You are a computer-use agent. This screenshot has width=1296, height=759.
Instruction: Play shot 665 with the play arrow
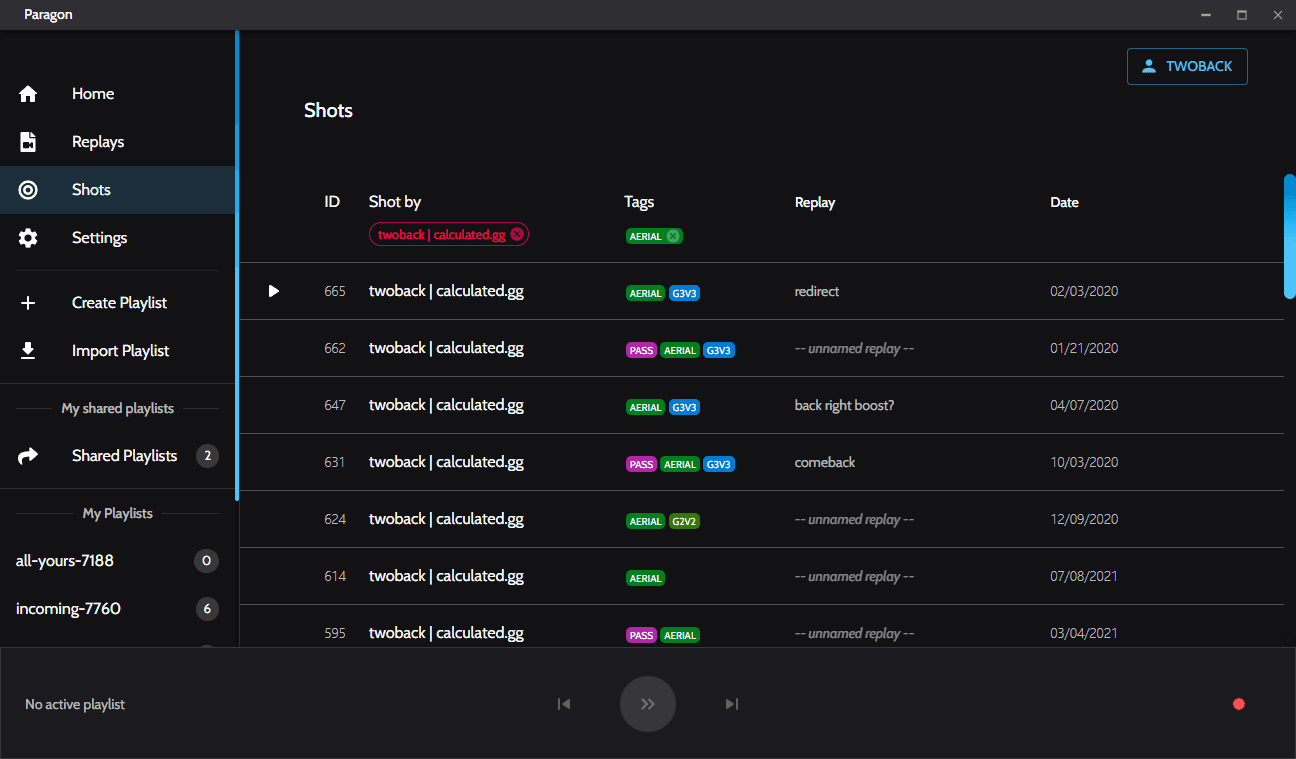pyautogui.click(x=274, y=291)
